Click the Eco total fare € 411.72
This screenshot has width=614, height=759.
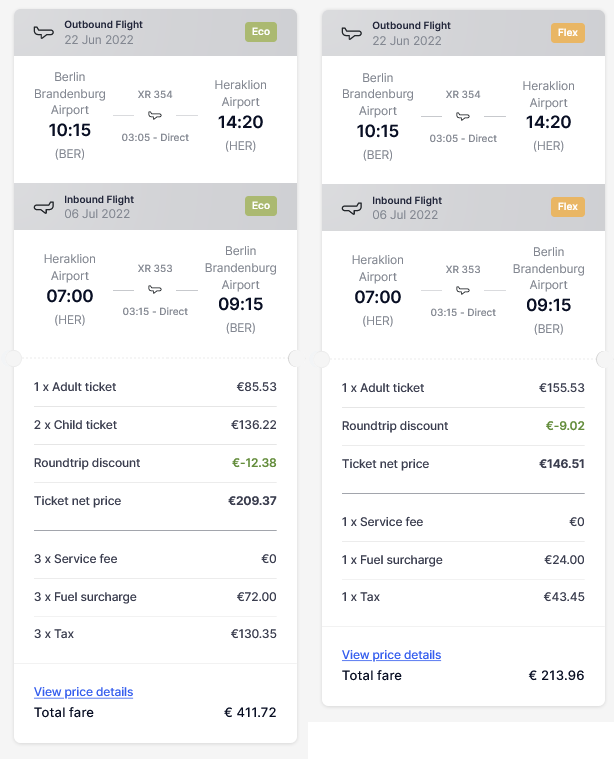(250, 713)
